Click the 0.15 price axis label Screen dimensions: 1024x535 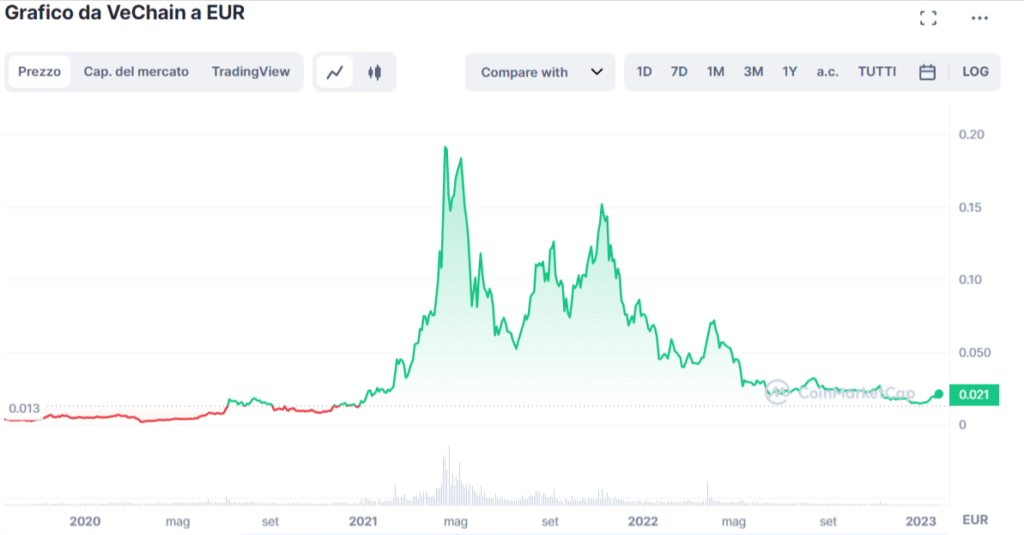point(970,208)
